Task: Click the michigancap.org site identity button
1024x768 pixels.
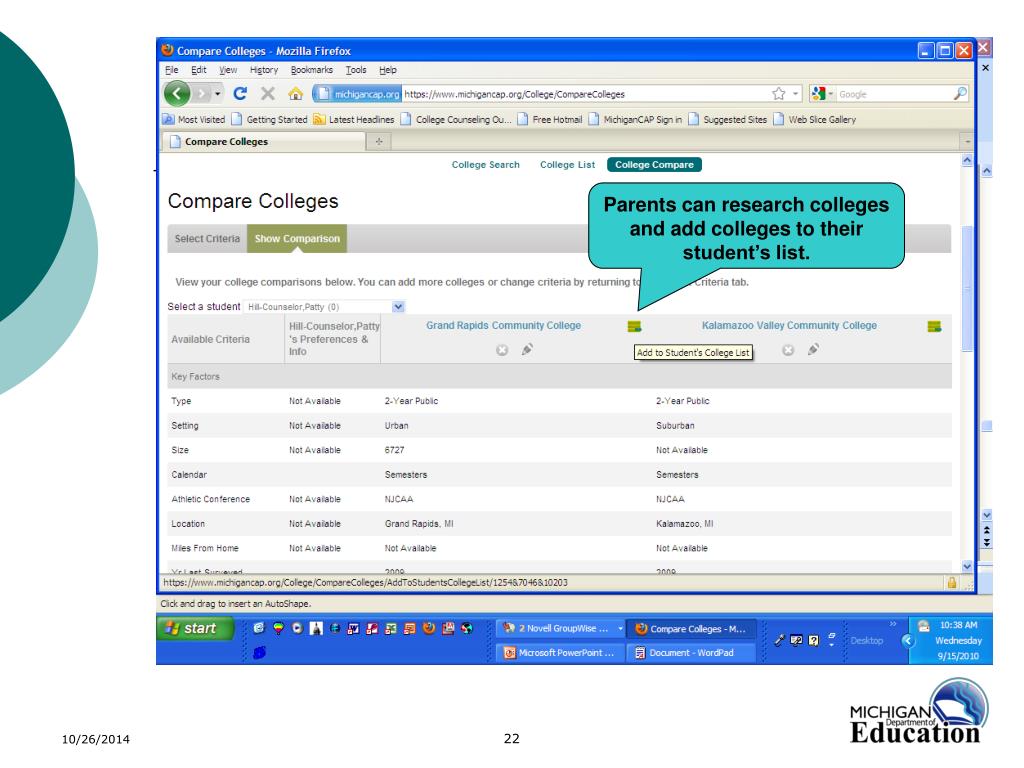Action: coord(358,94)
